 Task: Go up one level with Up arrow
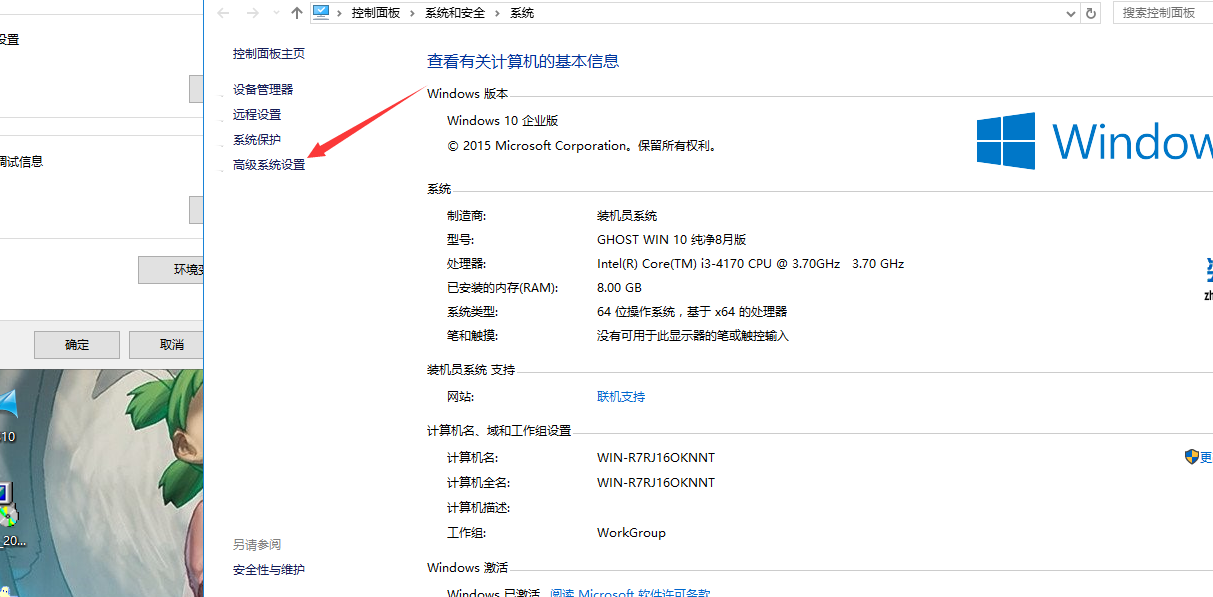pos(296,13)
